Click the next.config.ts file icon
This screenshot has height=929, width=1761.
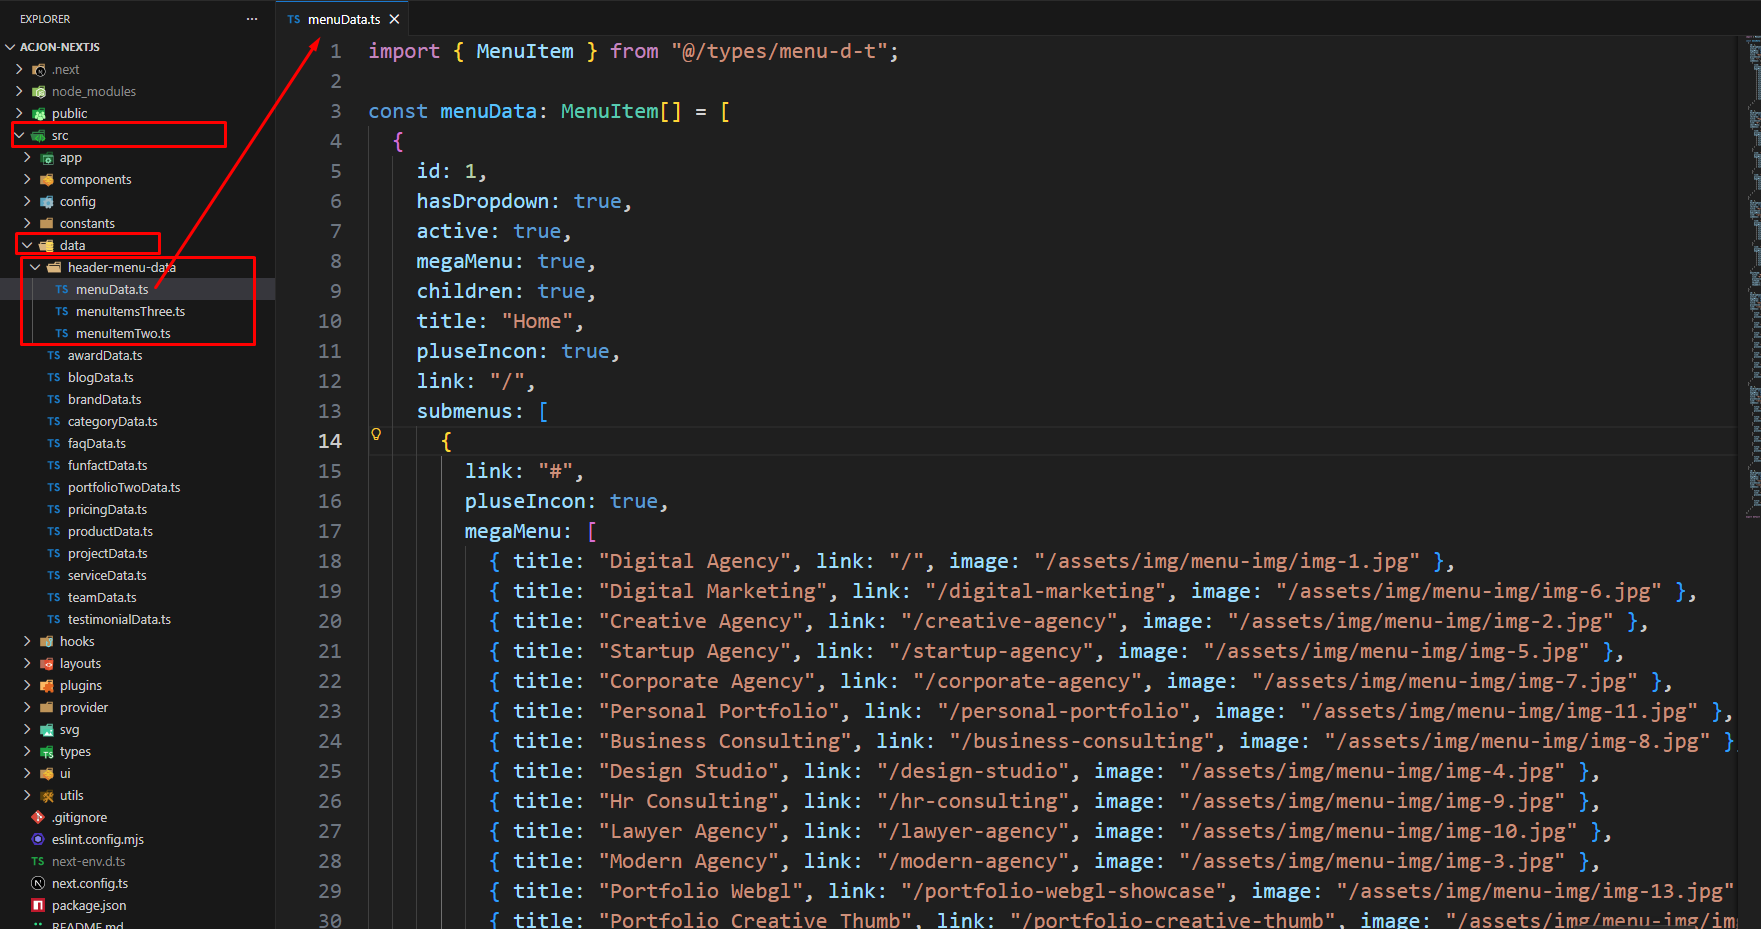[x=38, y=883]
